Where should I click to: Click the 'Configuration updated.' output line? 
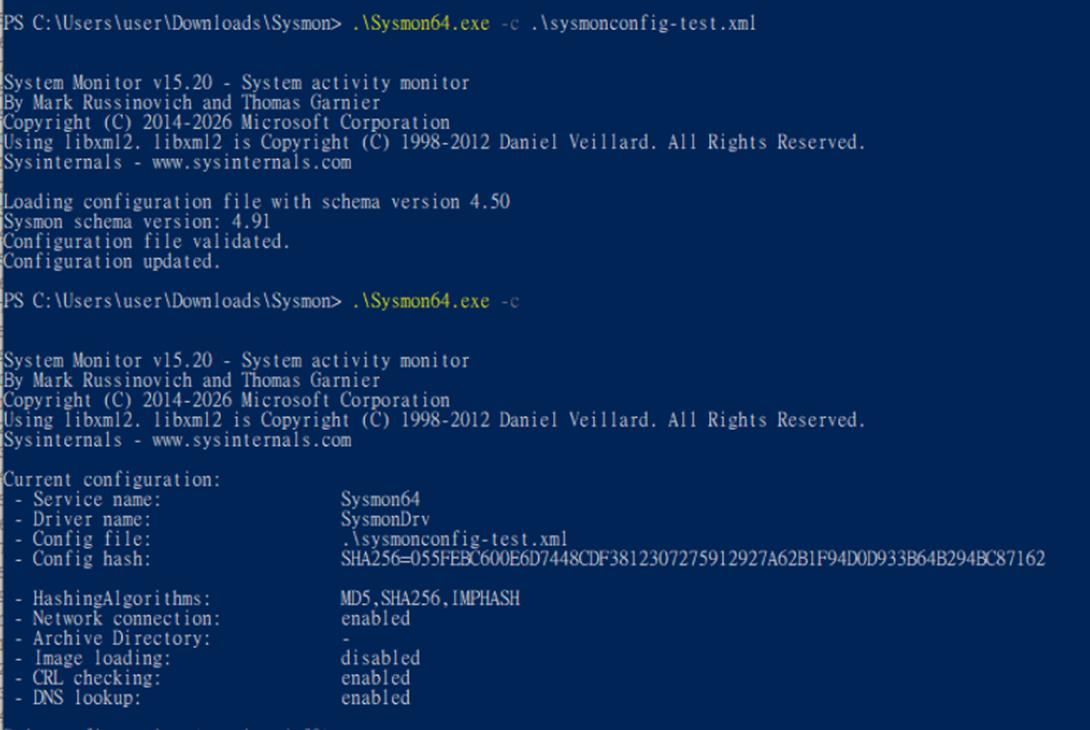(112, 261)
